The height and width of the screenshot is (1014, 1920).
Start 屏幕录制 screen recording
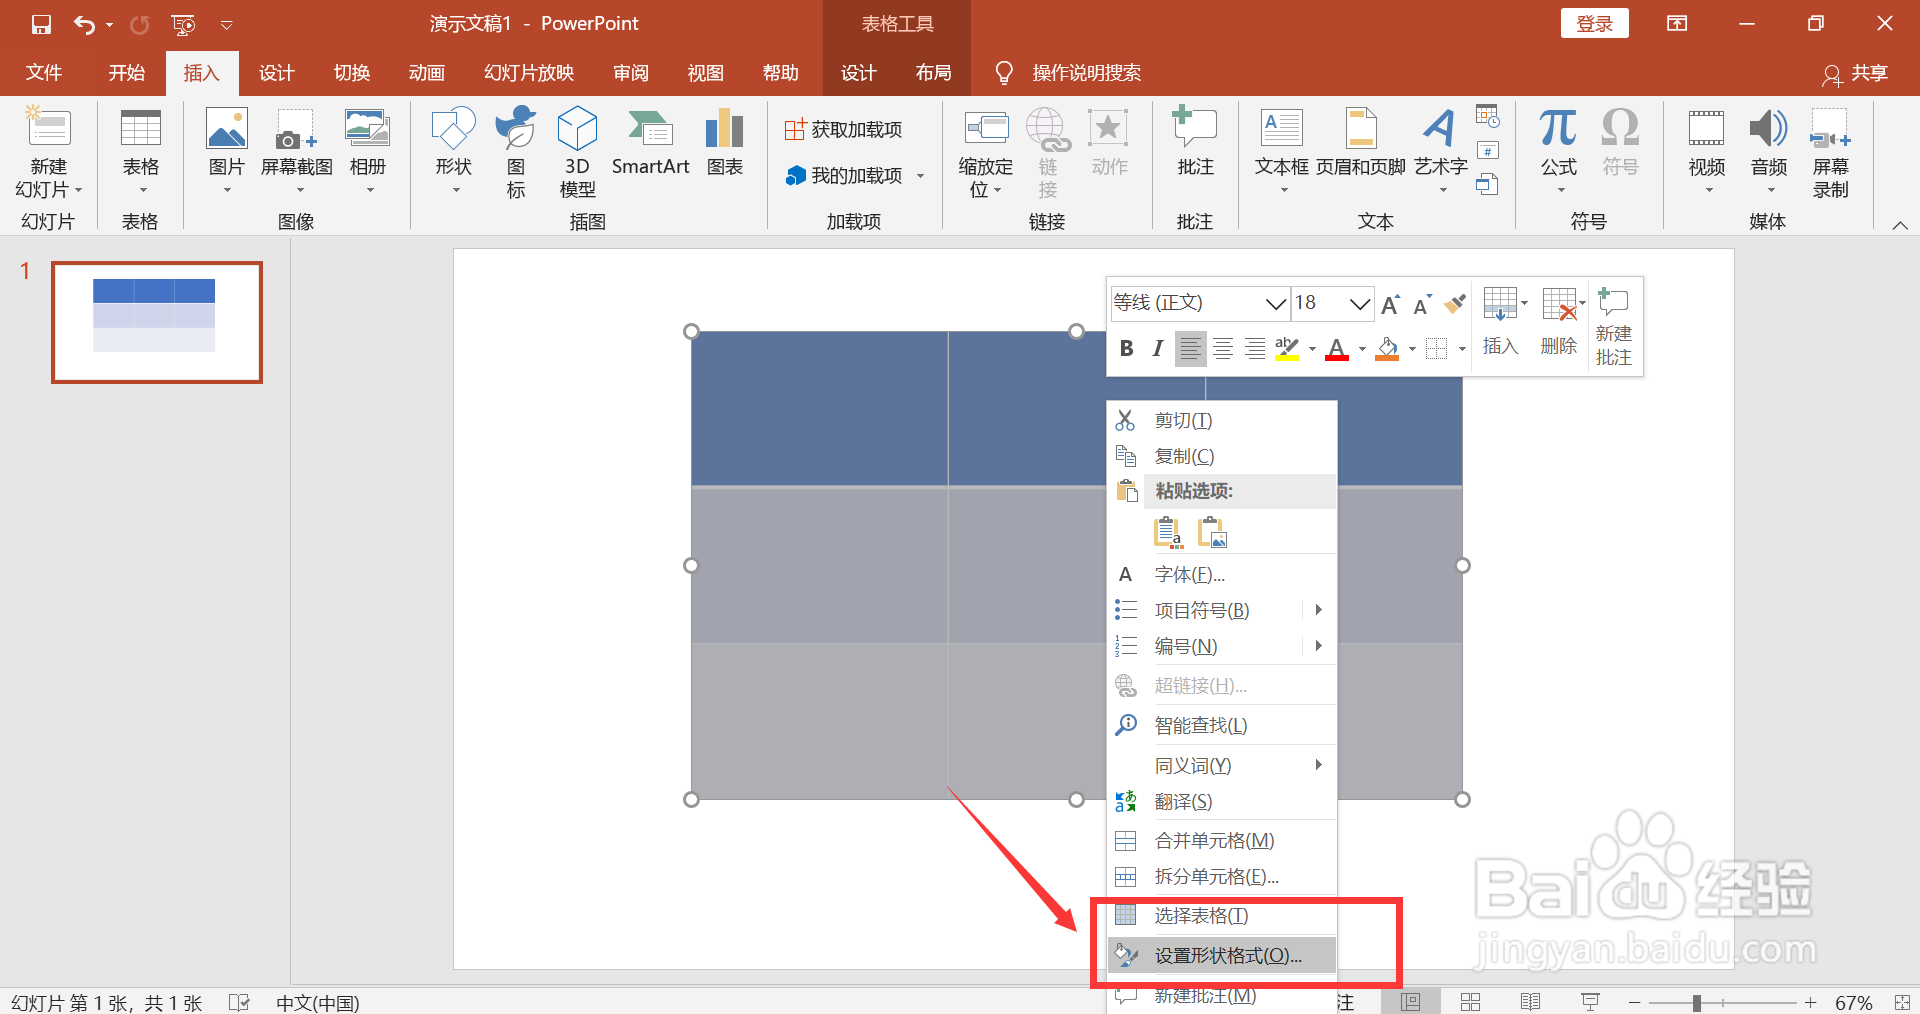1831,152
